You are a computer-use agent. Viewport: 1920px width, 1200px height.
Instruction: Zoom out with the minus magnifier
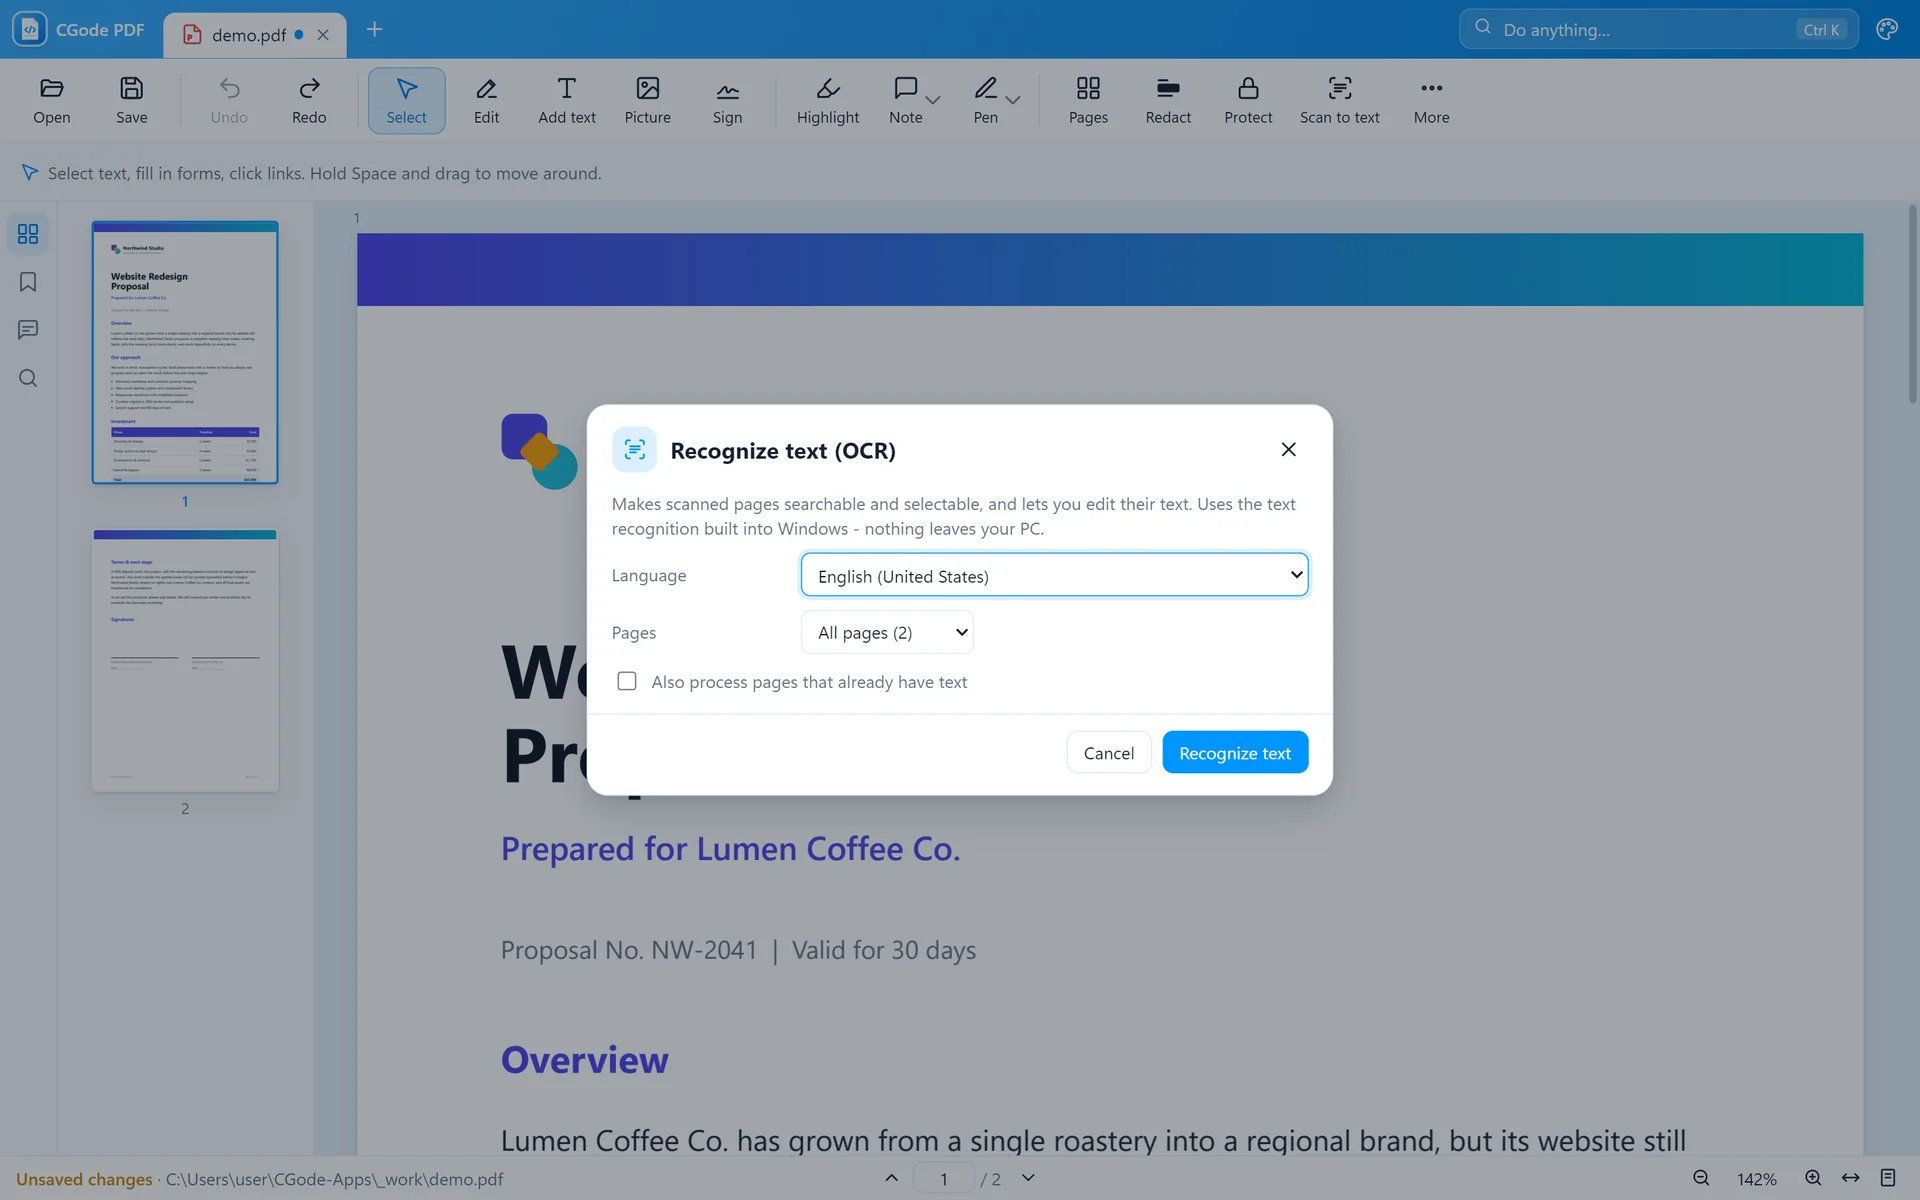coord(1700,1178)
